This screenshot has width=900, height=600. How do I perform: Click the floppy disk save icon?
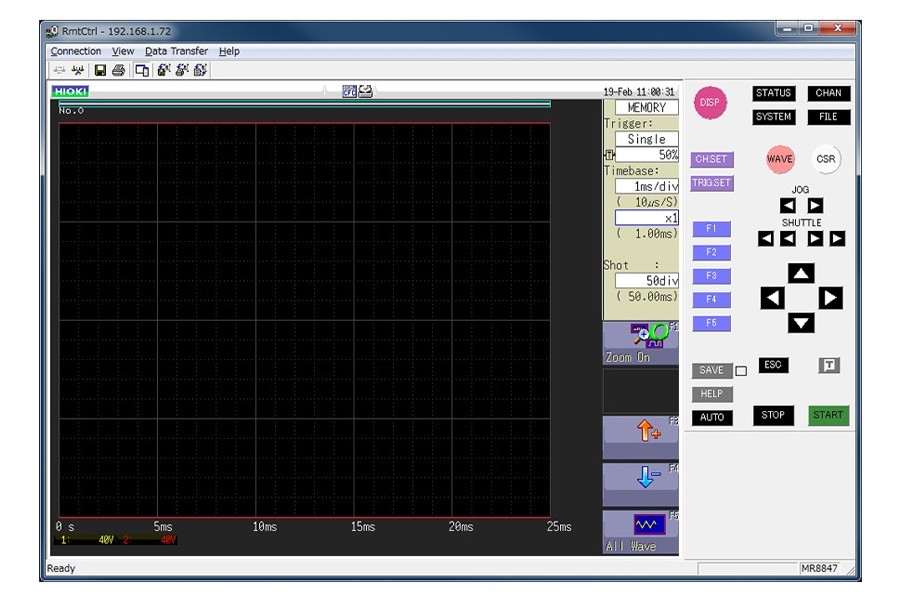tap(100, 71)
